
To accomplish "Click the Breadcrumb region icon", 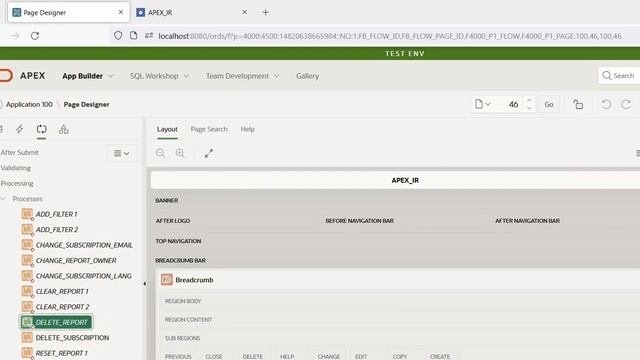I will tap(167, 280).
